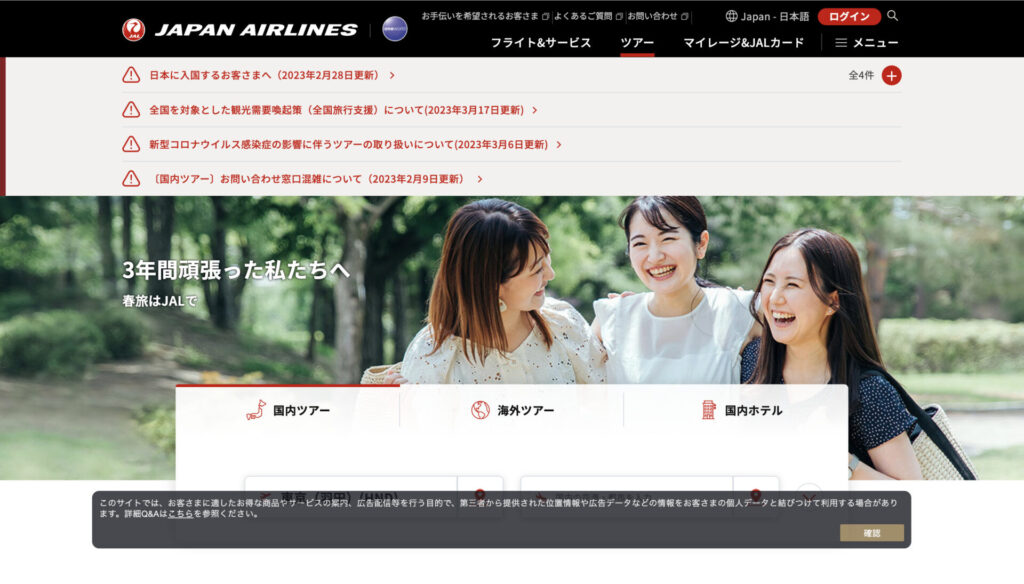Click hero subtitle 春旅はJALで

point(159,301)
